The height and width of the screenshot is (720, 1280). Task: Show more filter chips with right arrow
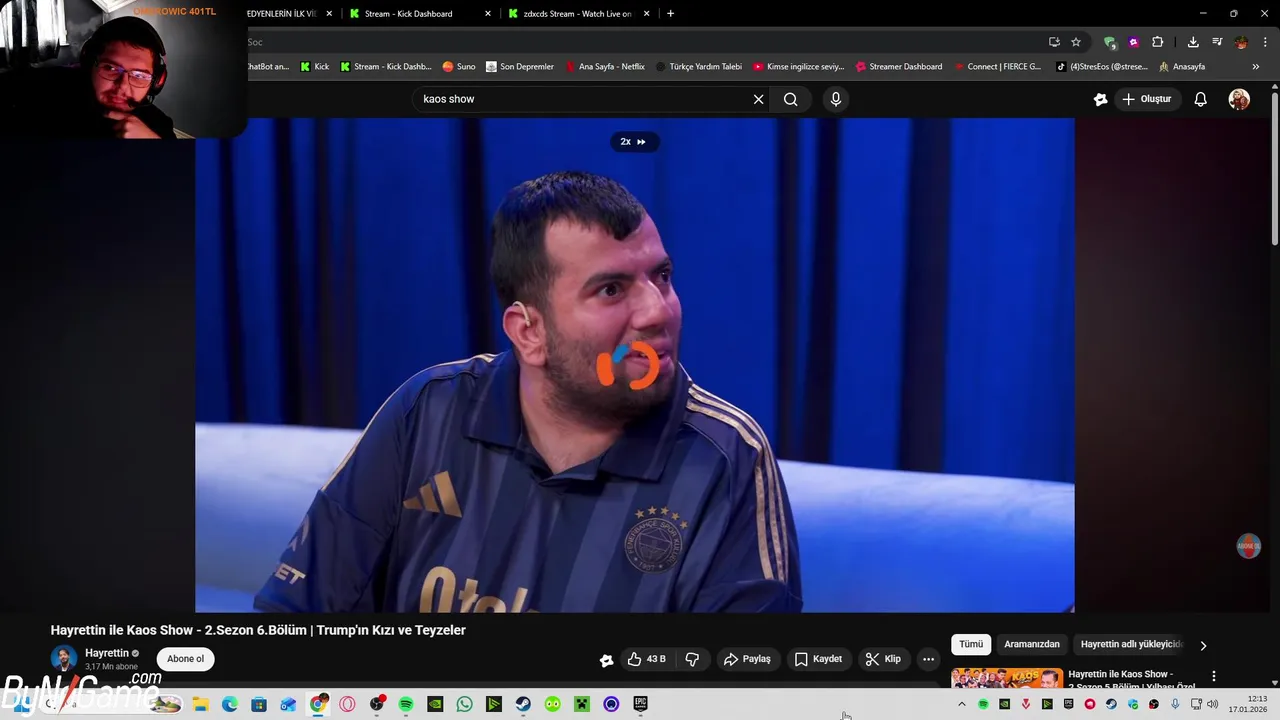click(1203, 645)
